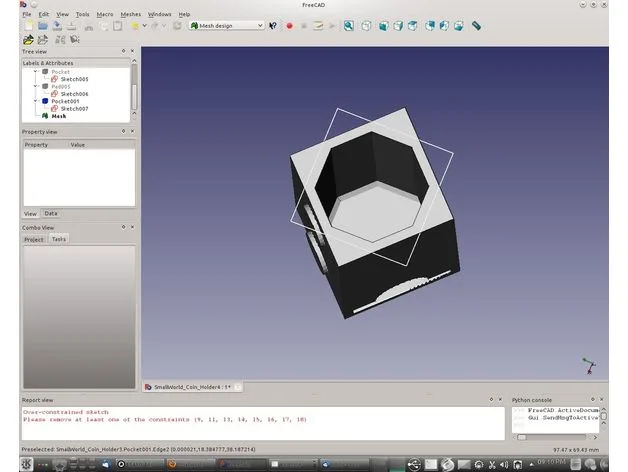Collapse the Pocket tree node

click(36, 71)
